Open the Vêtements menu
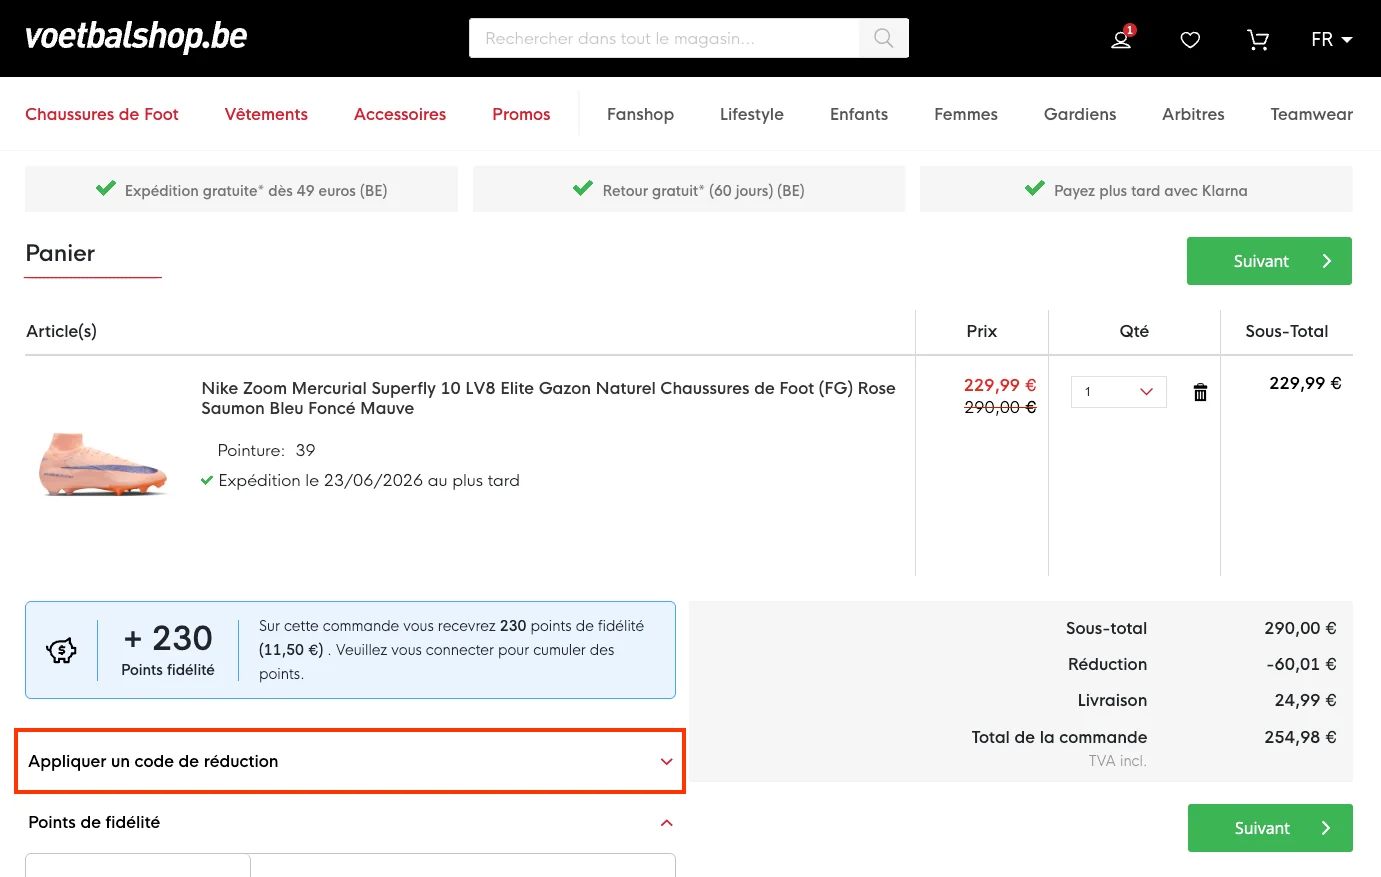Viewport: 1381px width, 877px height. pos(266,114)
